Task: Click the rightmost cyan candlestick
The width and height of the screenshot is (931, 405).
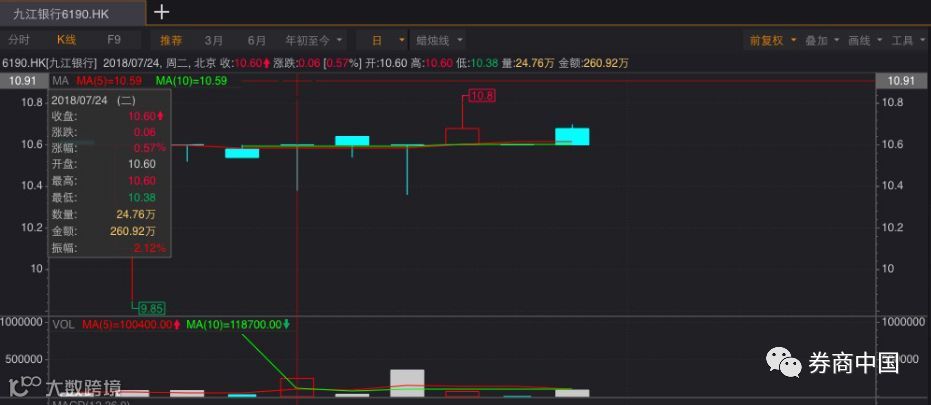Action: (572, 136)
